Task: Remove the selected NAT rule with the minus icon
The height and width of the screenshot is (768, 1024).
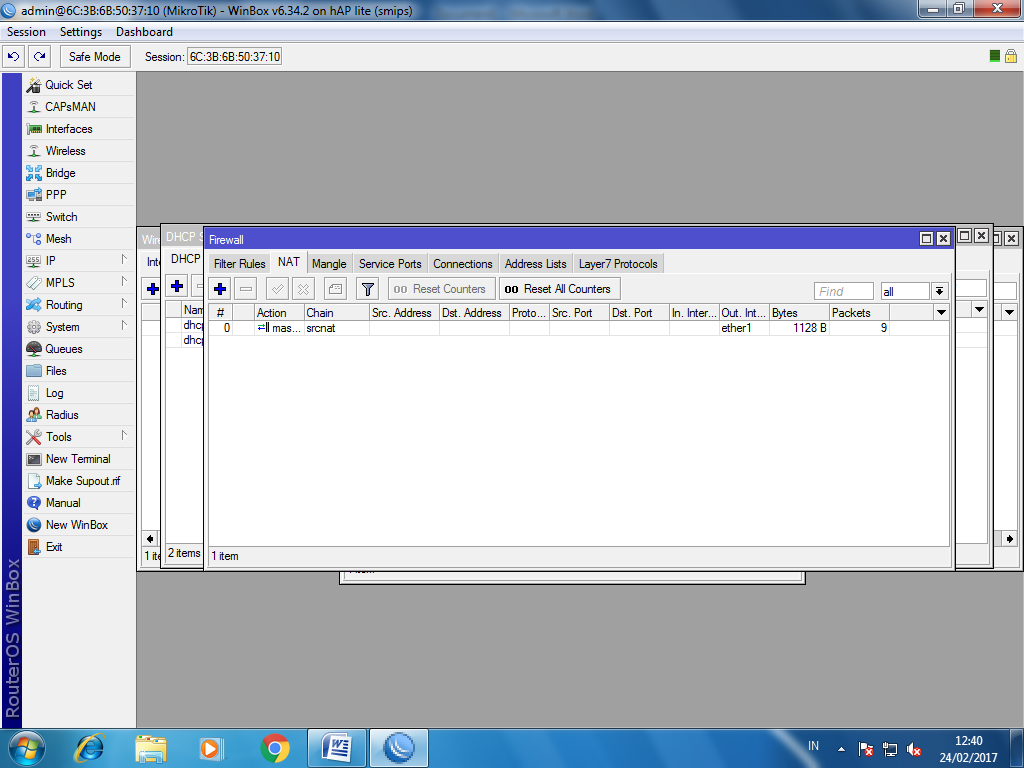Action: coord(246,289)
